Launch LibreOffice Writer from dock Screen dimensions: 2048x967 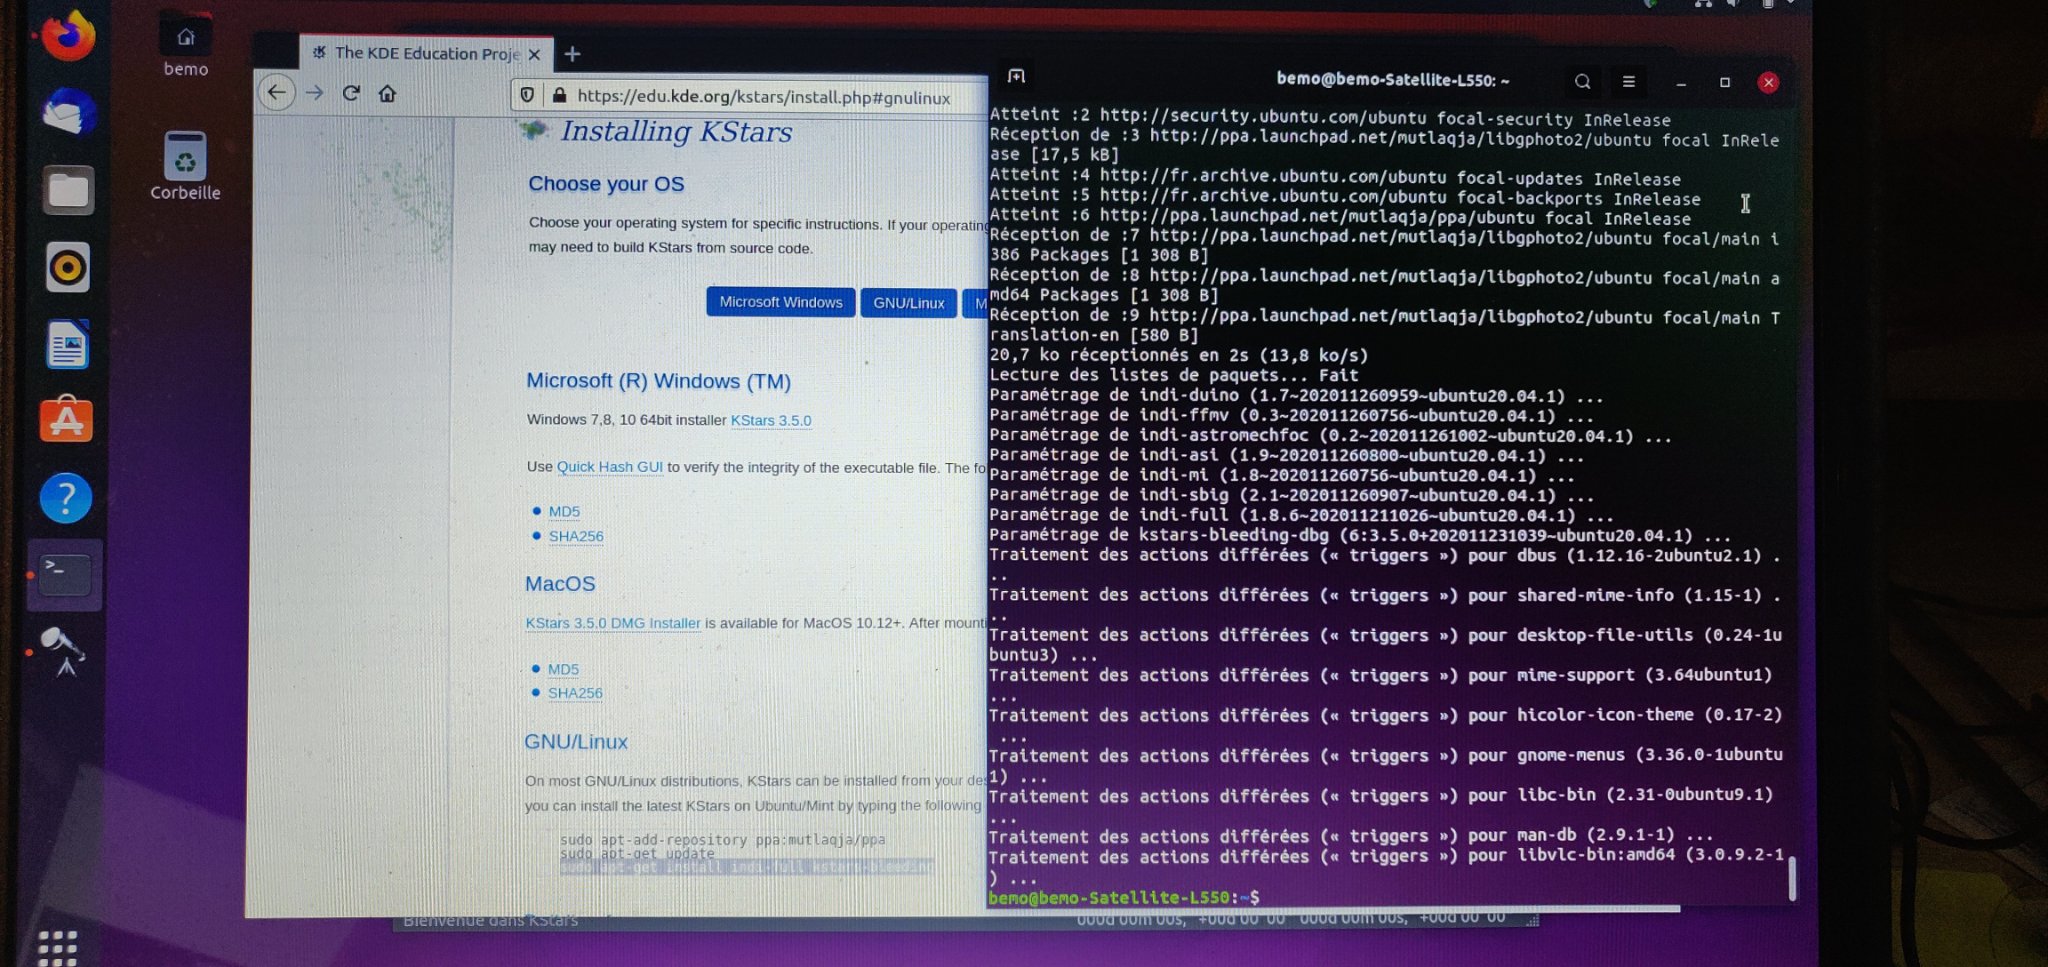pos(68,344)
